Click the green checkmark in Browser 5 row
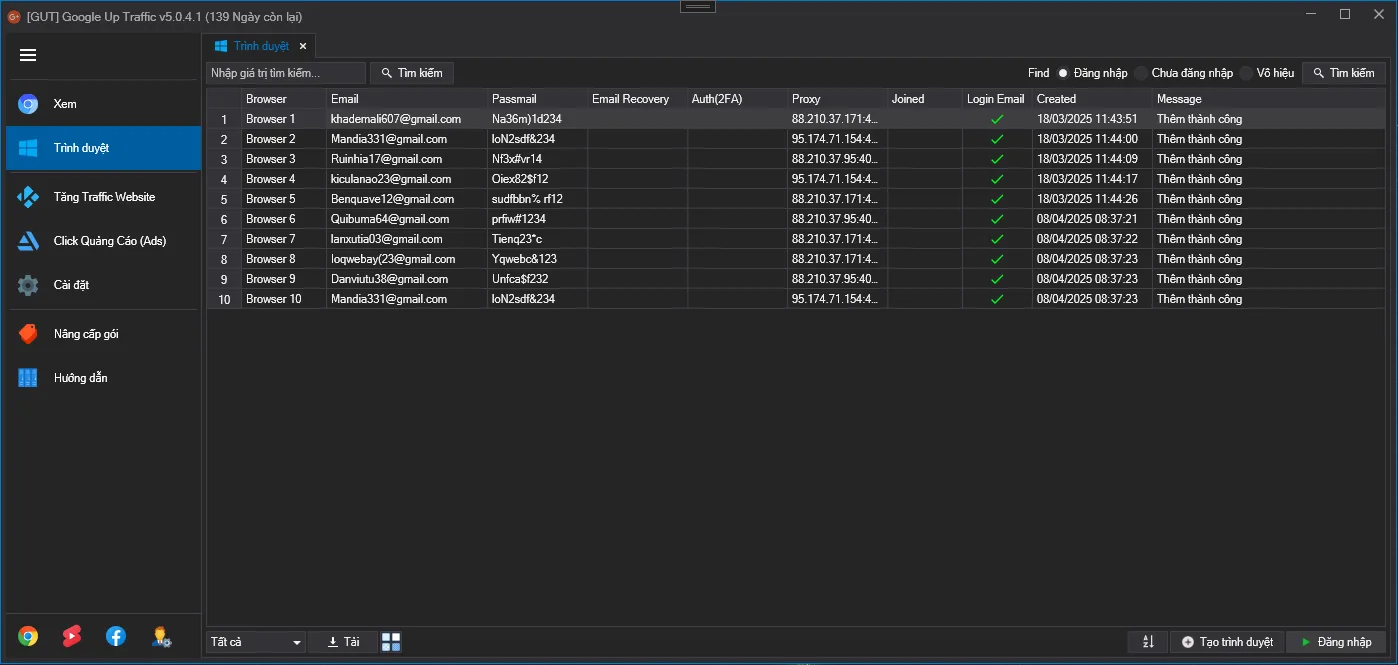1398x665 pixels. pyautogui.click(x=997, y=199)
